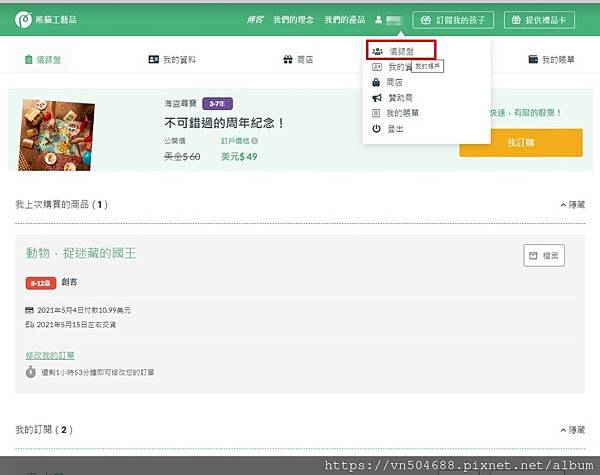Click the pirate treasure product image
The width and height of the screenshot is (600, 475).
pos(56,135)
